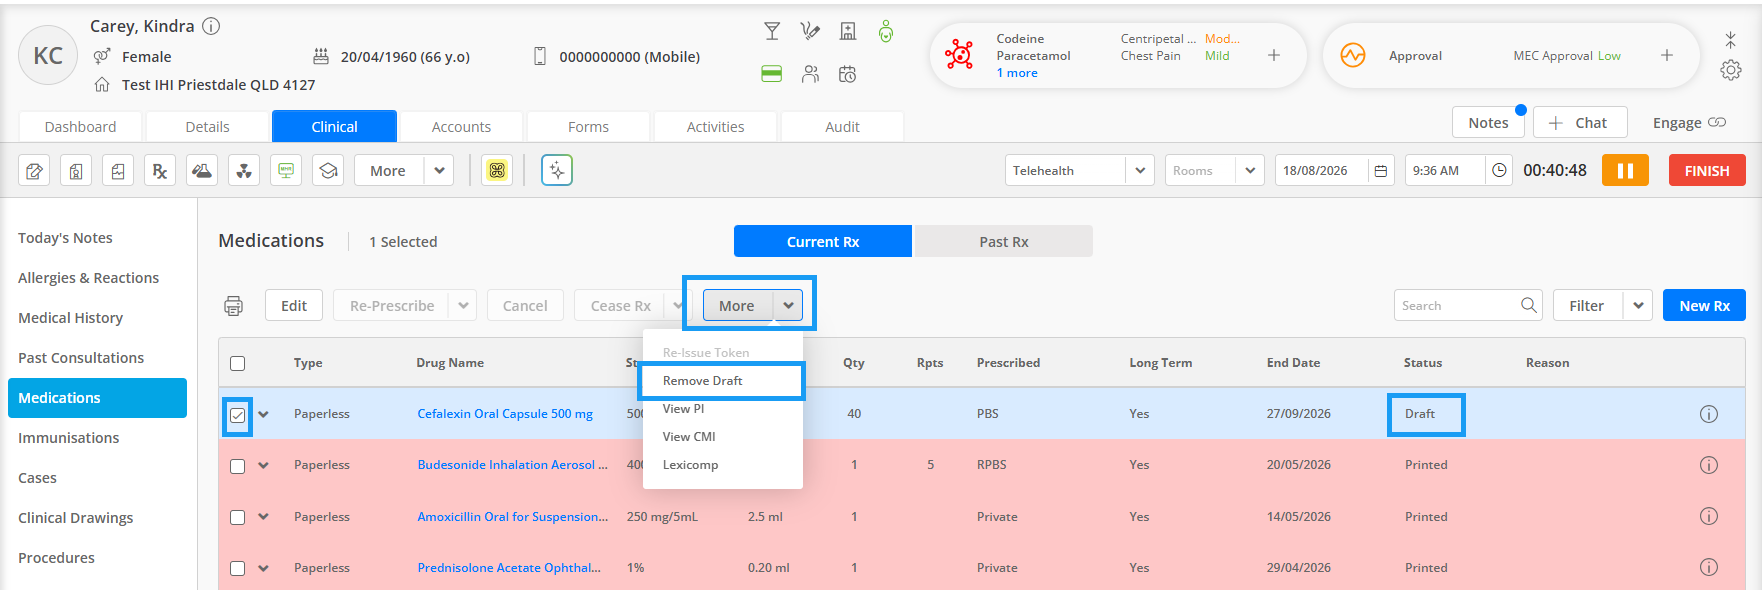Viewport: 1762px width, 590px height.
Task: Click the hospital building icon
Action: [848, 32]
